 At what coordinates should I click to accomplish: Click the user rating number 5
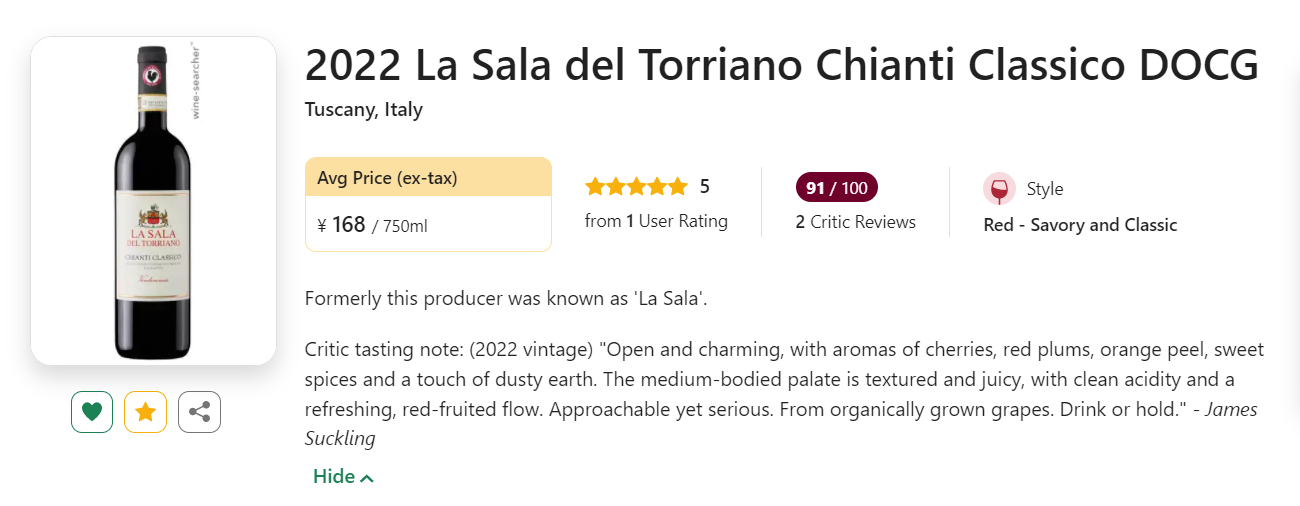click(704, 187)
